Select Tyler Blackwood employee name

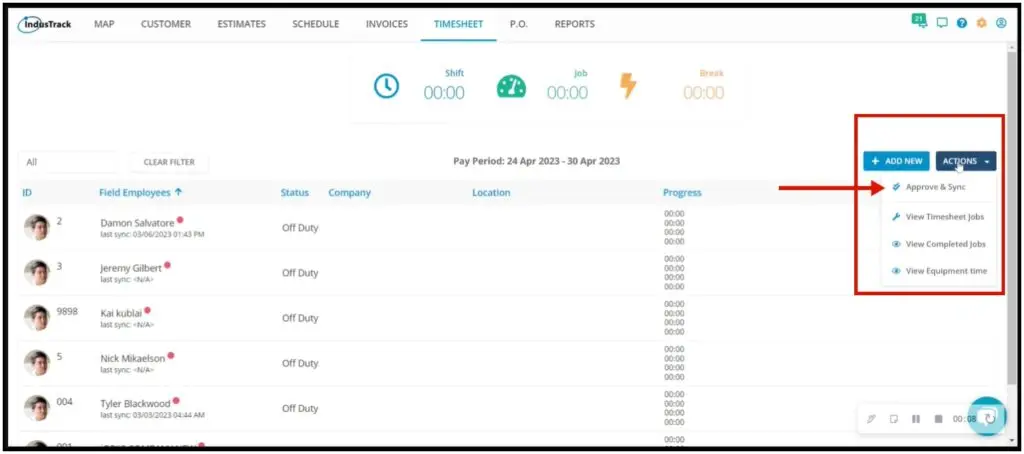point(135,403)
